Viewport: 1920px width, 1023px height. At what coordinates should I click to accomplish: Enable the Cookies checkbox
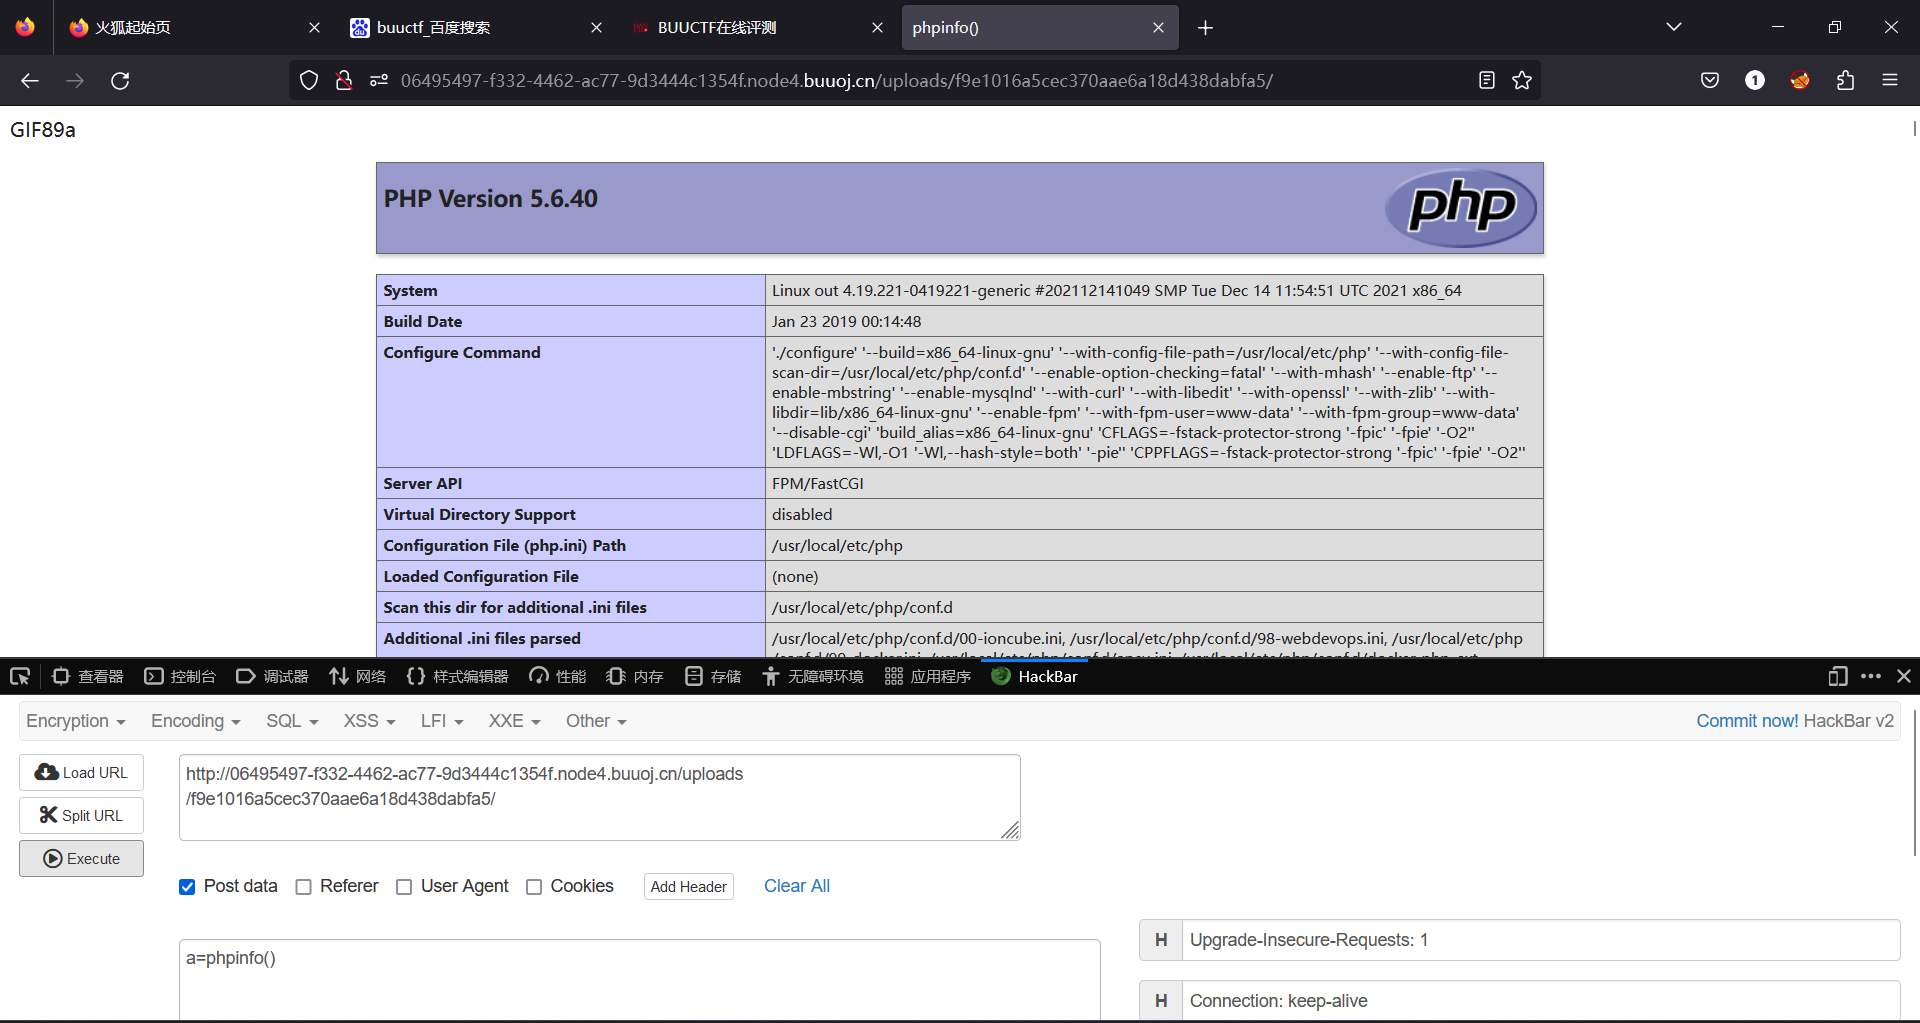534,887
